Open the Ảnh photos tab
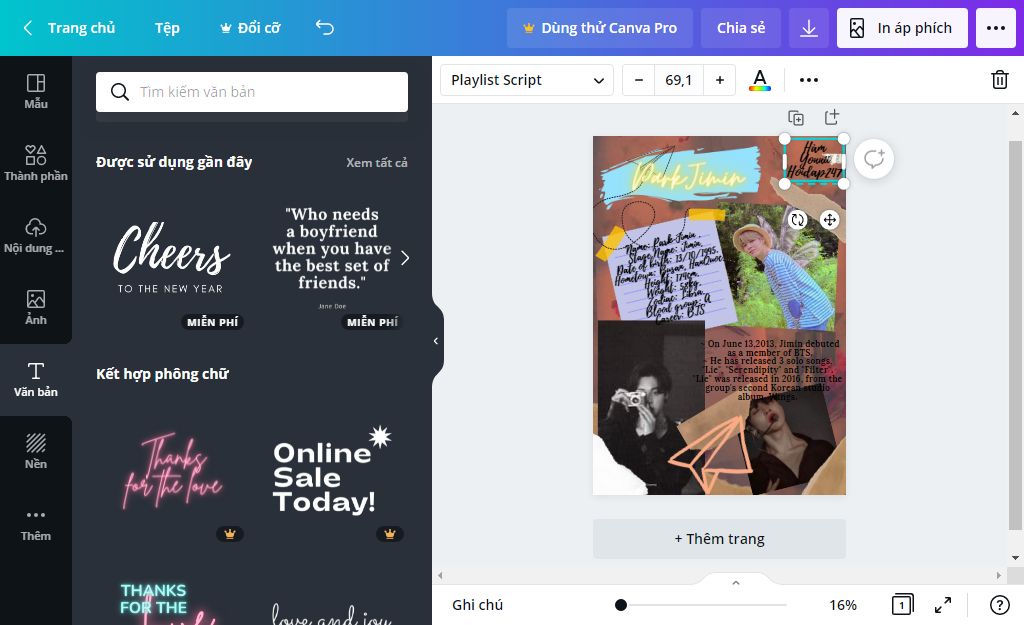The height and width of the screenshot is (625, 1024). 36,307
